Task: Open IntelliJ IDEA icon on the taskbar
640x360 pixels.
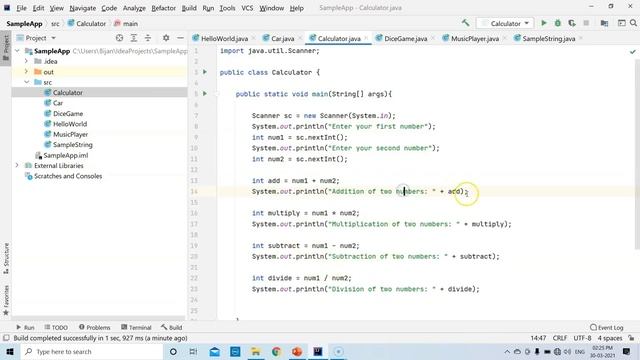Action: pyautogui.click(x=318, y=351)
